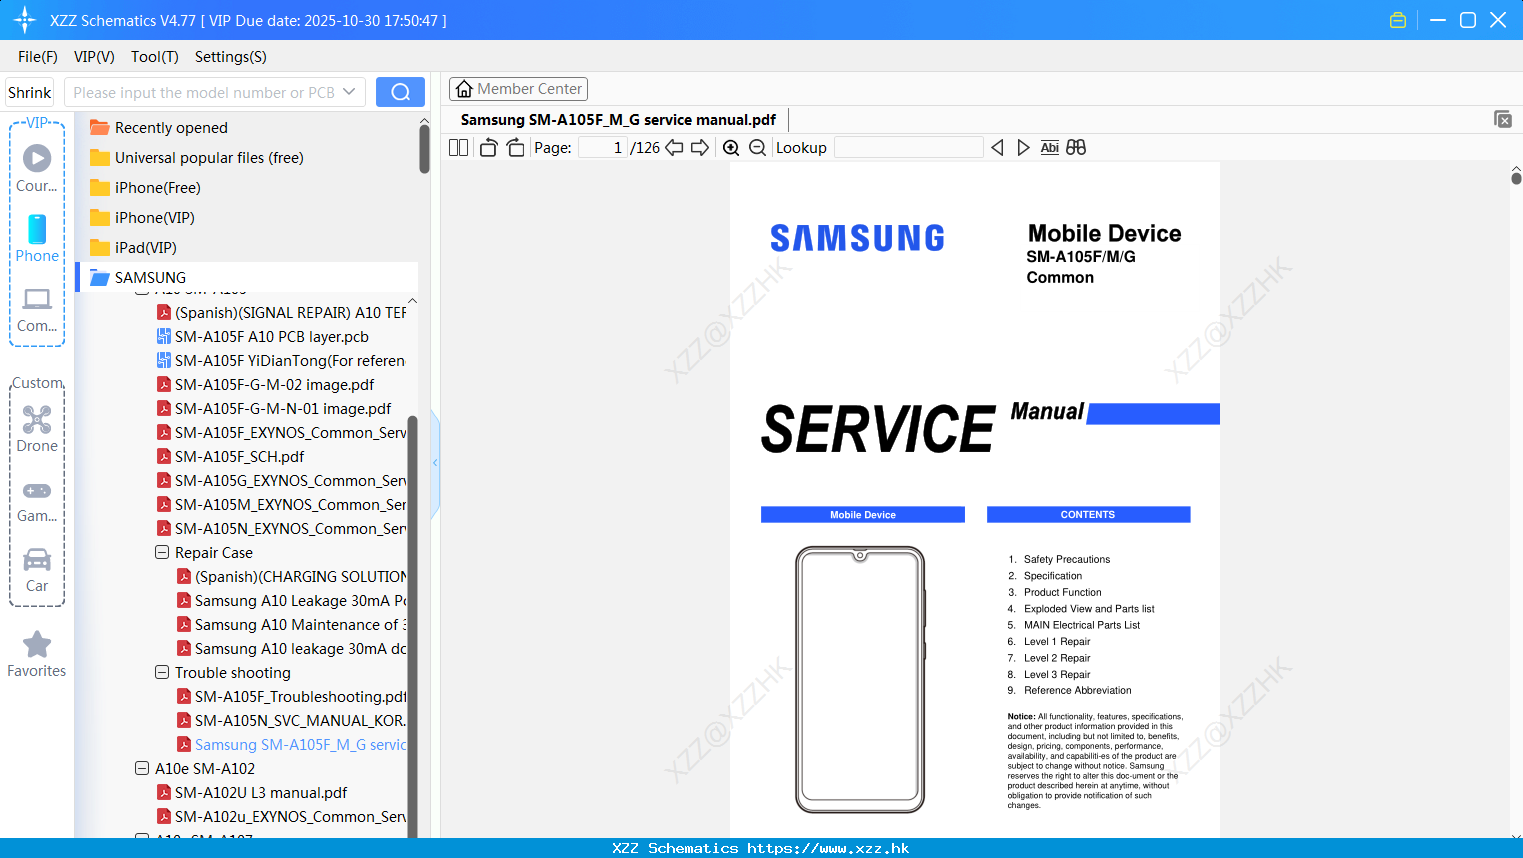Open SM-A105F YiDianTong file
This screenshot has width=1523, height=858.
click(x=290, y=360)
